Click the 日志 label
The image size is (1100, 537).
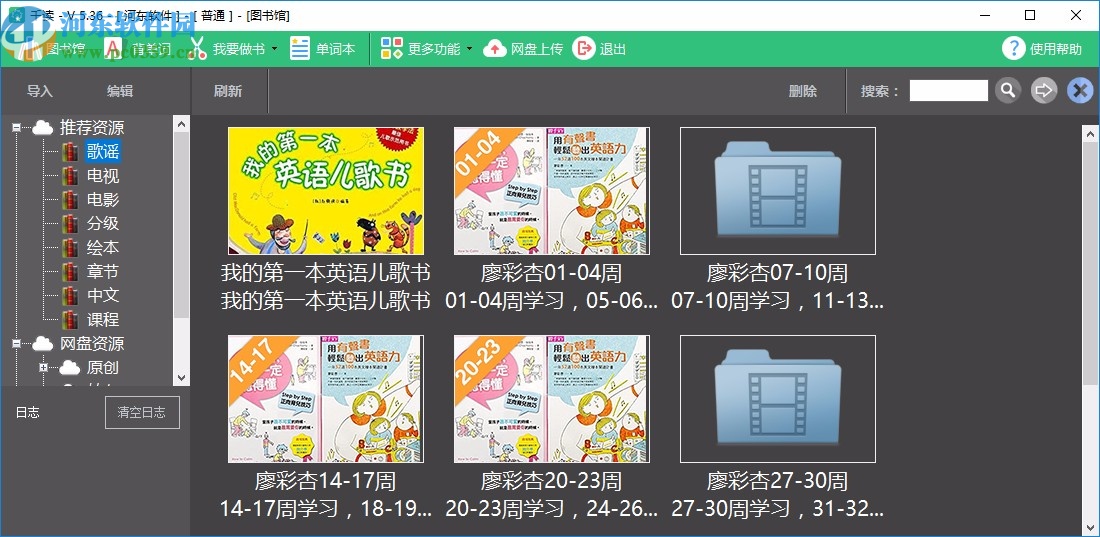(28, 413)
